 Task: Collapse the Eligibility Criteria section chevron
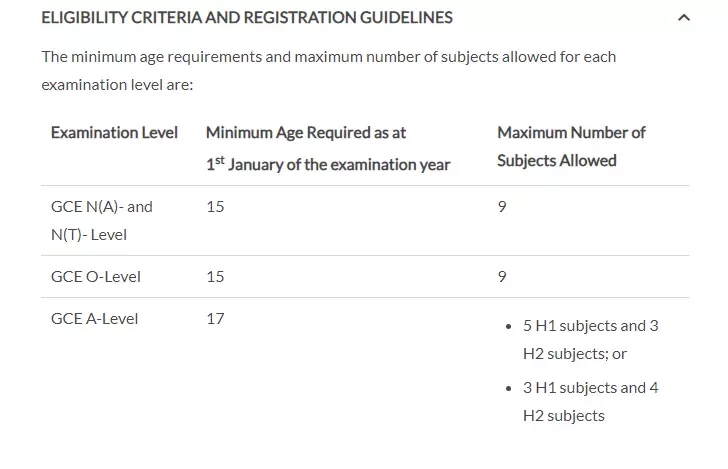[683, 18]
